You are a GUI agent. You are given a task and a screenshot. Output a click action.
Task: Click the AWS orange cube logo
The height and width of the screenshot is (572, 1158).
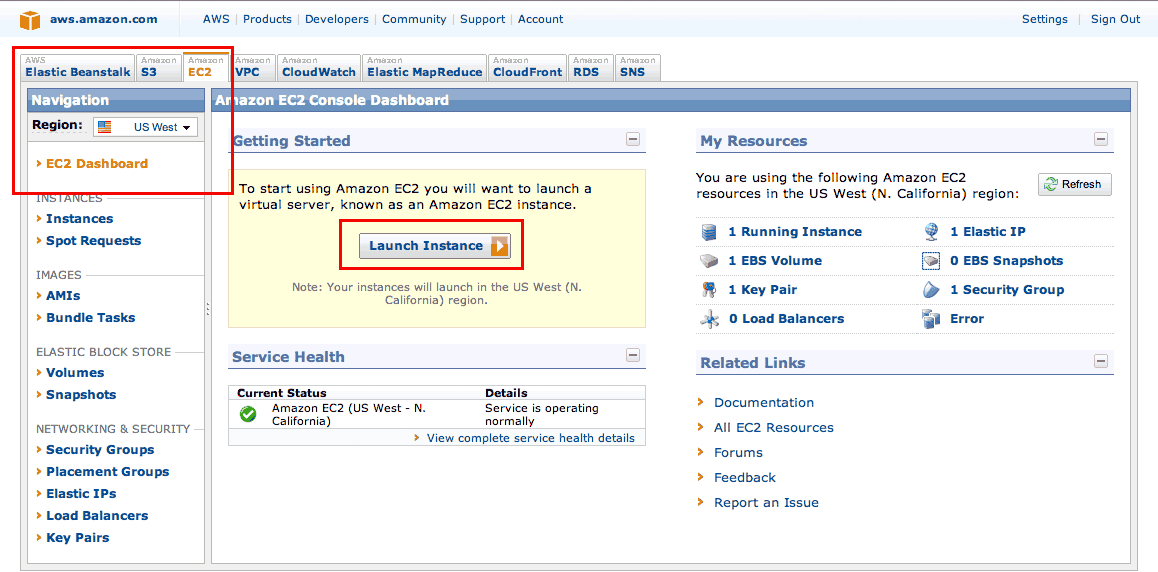[x=30, y=20]
